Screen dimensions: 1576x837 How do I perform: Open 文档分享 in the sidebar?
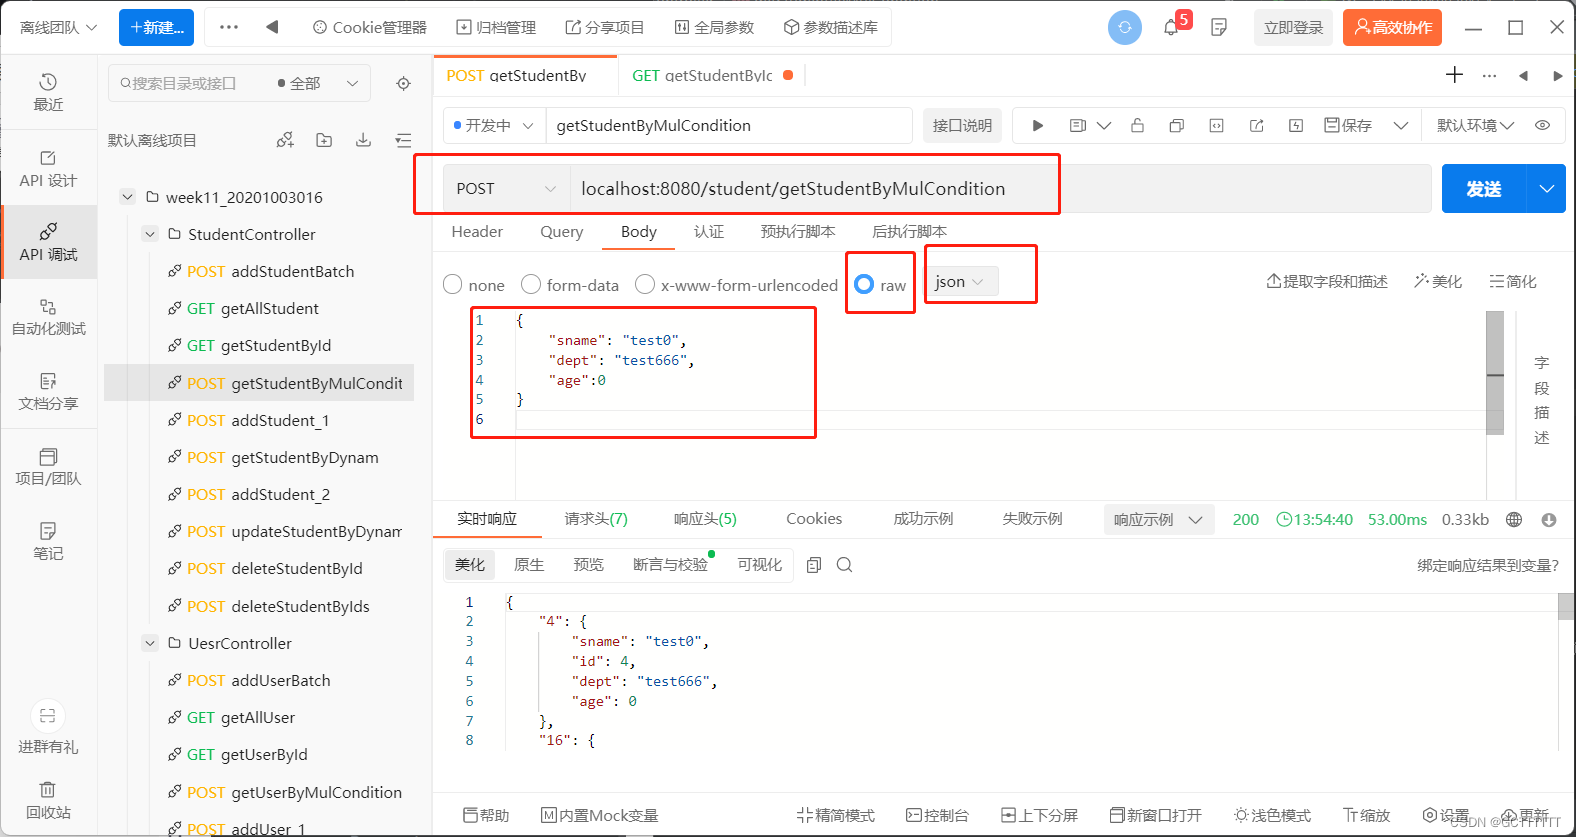click(x=48, y=391)
